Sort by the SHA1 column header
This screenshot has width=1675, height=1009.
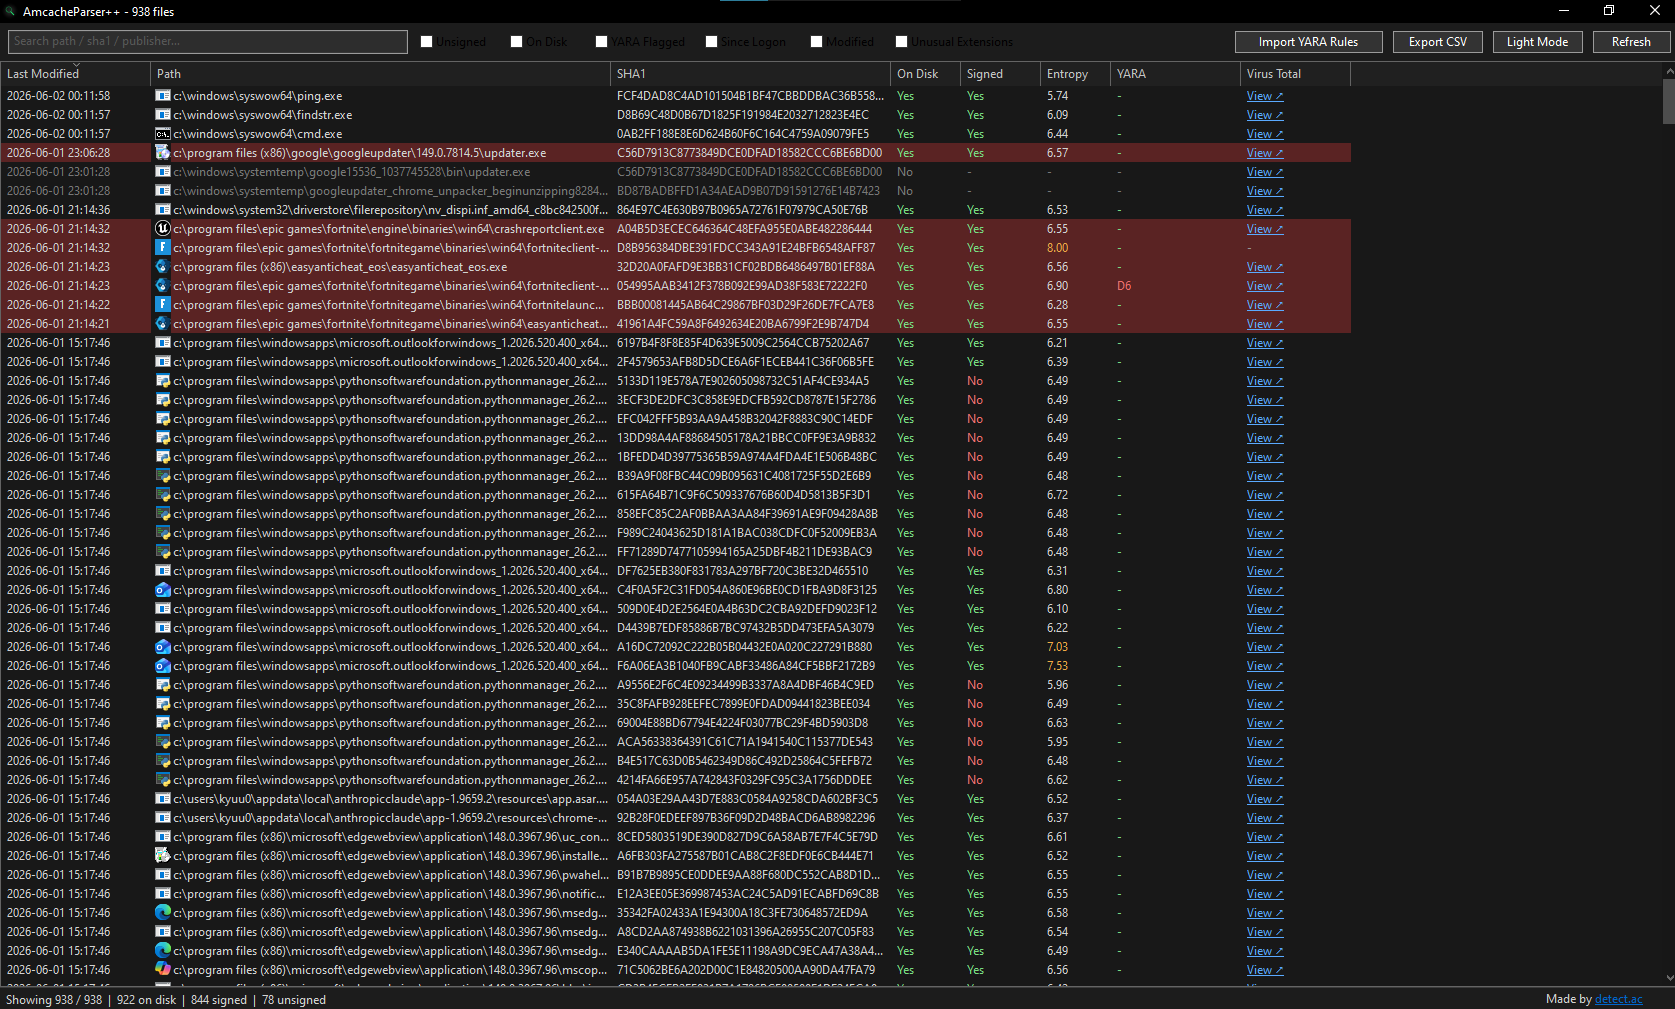[750, 74]
